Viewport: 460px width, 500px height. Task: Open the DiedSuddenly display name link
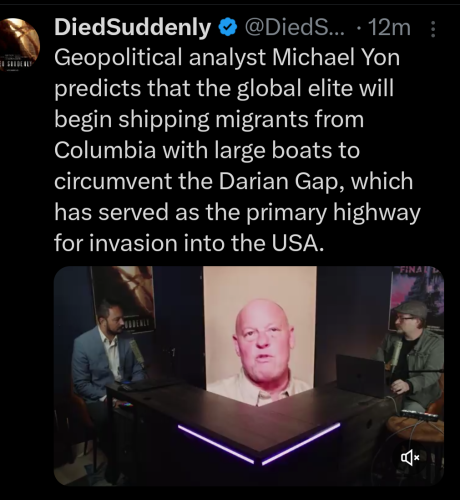[x=133, y=27]
